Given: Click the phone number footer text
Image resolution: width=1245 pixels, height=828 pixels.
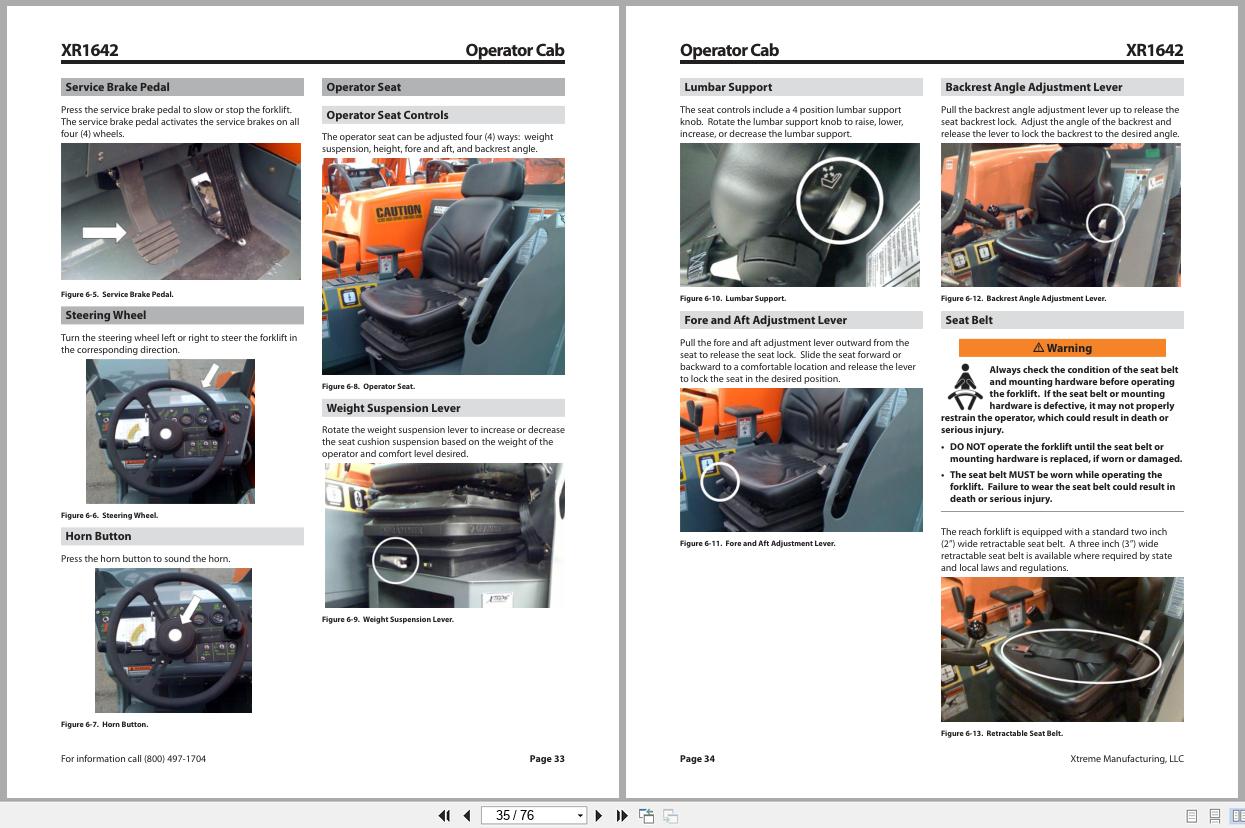Looking at the screenshot, I should pos(133,759).
